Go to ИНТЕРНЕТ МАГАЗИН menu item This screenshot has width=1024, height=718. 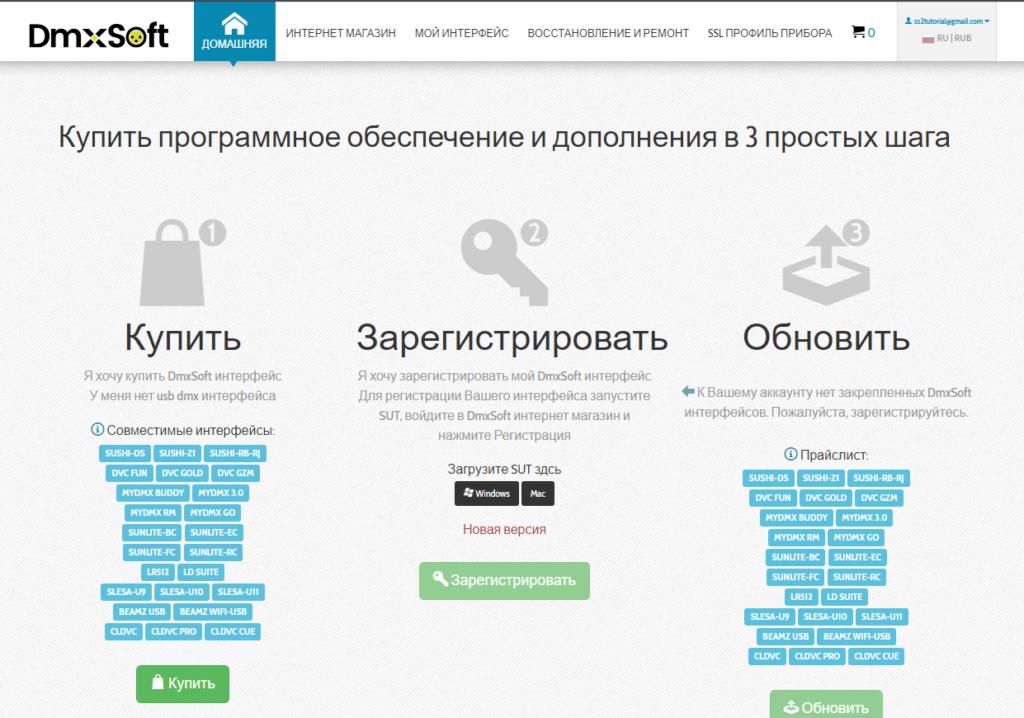[341, 33]
